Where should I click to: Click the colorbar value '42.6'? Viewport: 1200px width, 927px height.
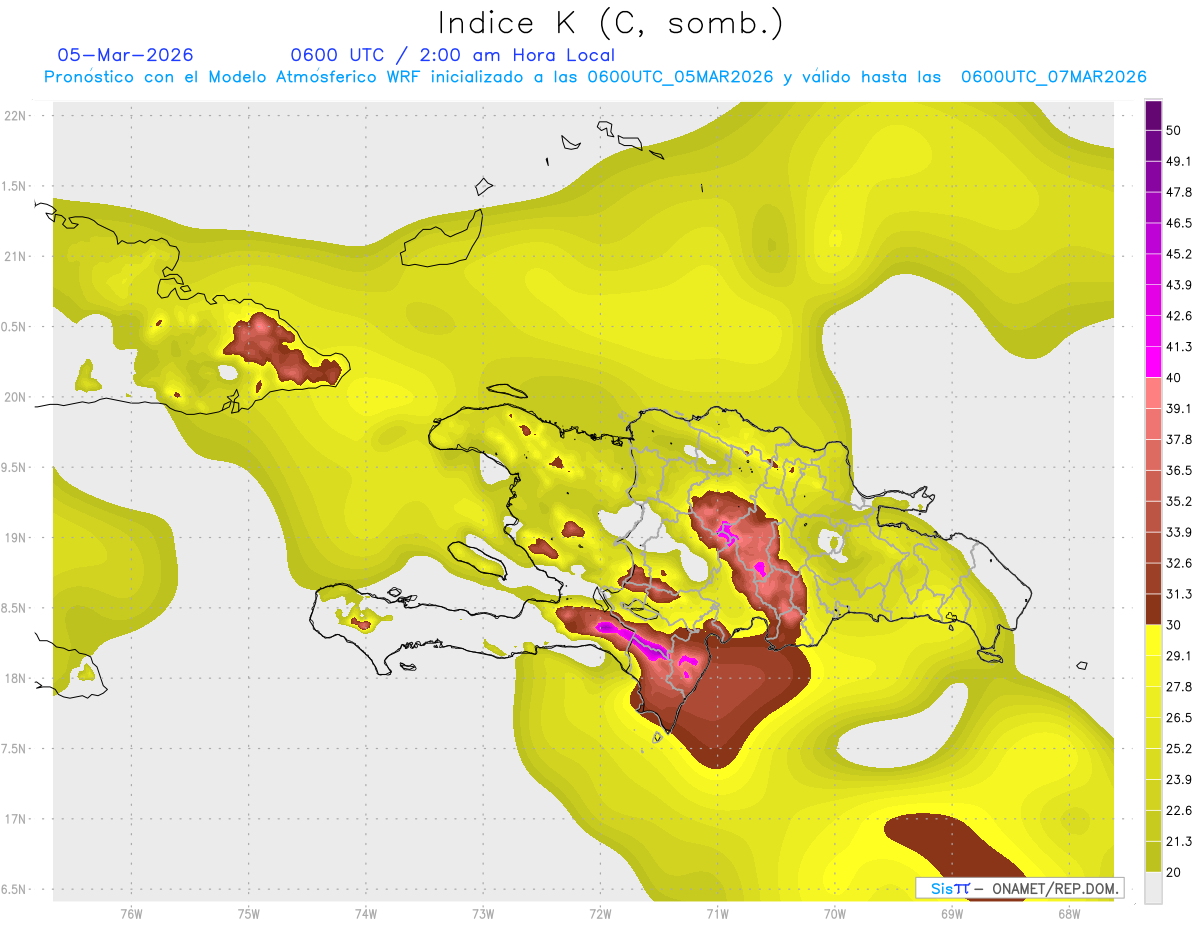click(1179, 316)
